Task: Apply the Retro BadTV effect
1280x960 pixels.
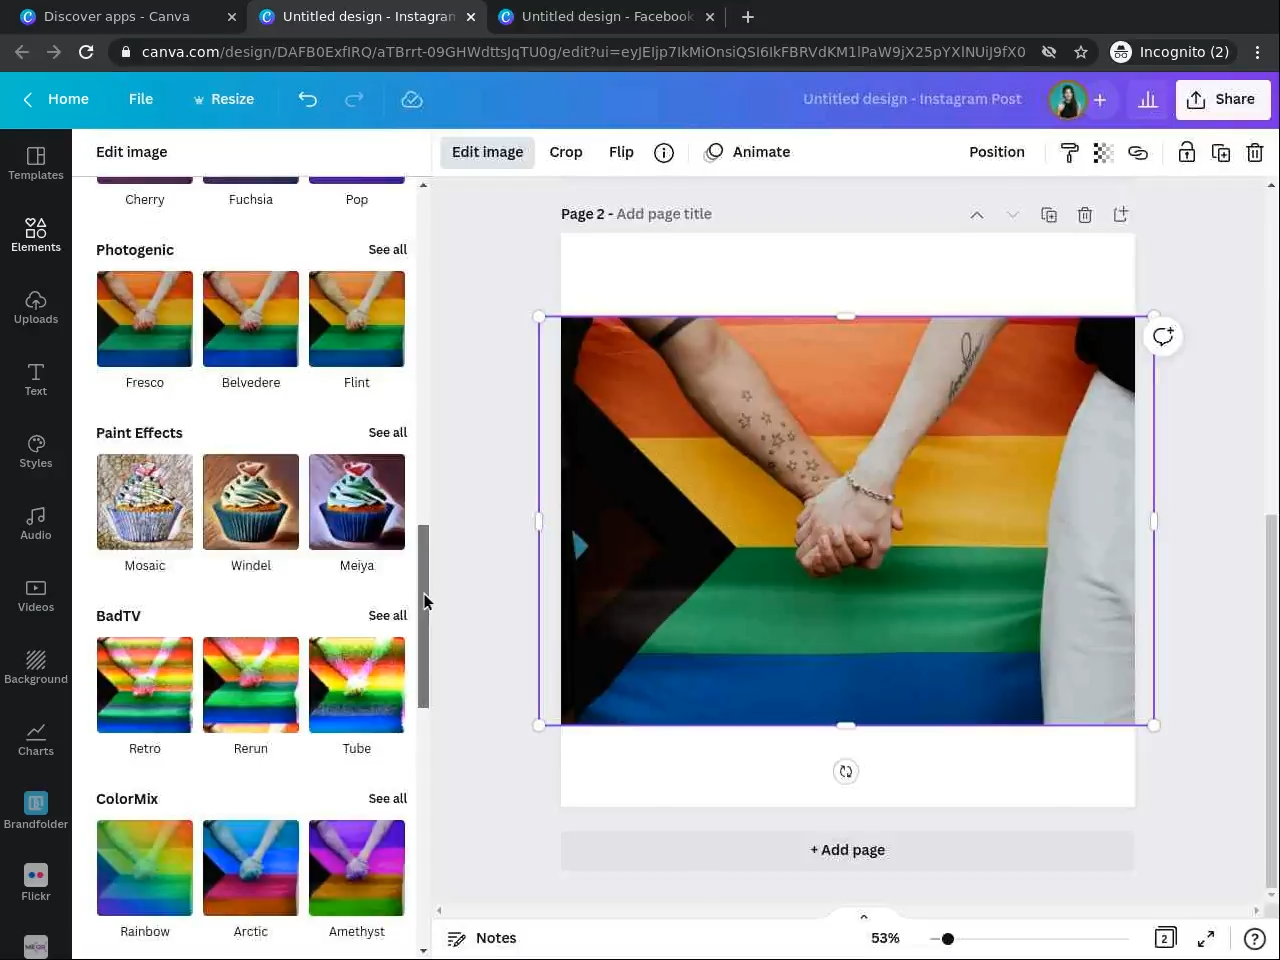Action: (x=145, y=685)
